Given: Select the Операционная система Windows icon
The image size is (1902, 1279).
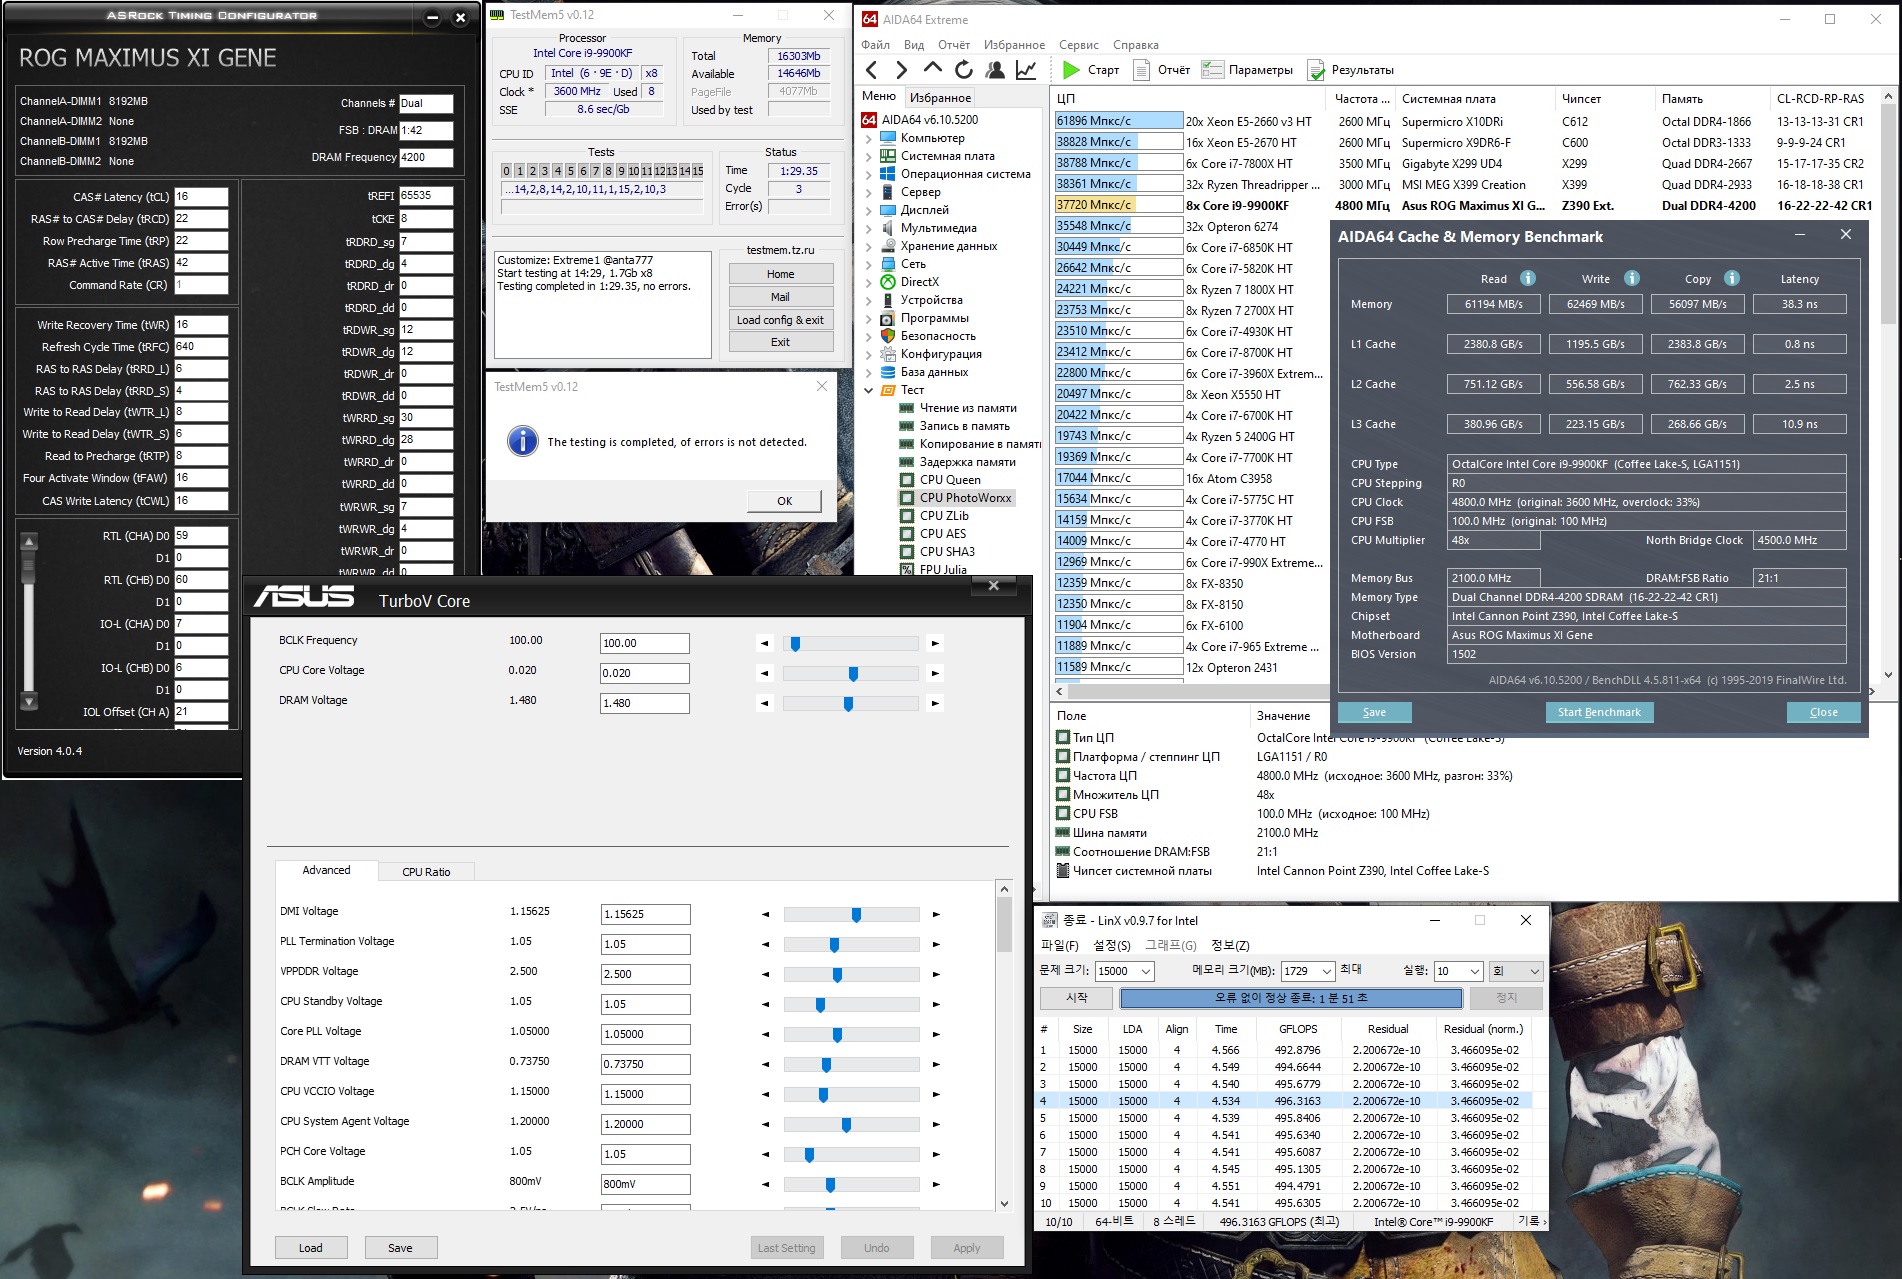Looking at the screenshot, I should 888,174.
